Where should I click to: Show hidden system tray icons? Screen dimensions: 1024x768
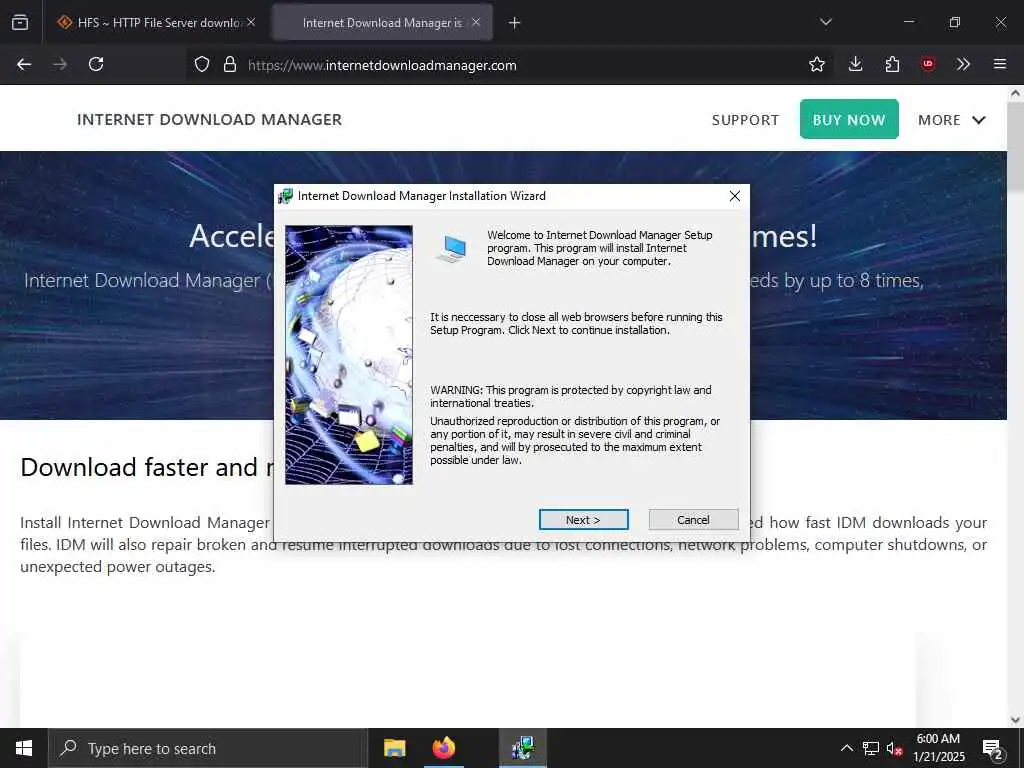pyautogui.click(x=846, y=748)
